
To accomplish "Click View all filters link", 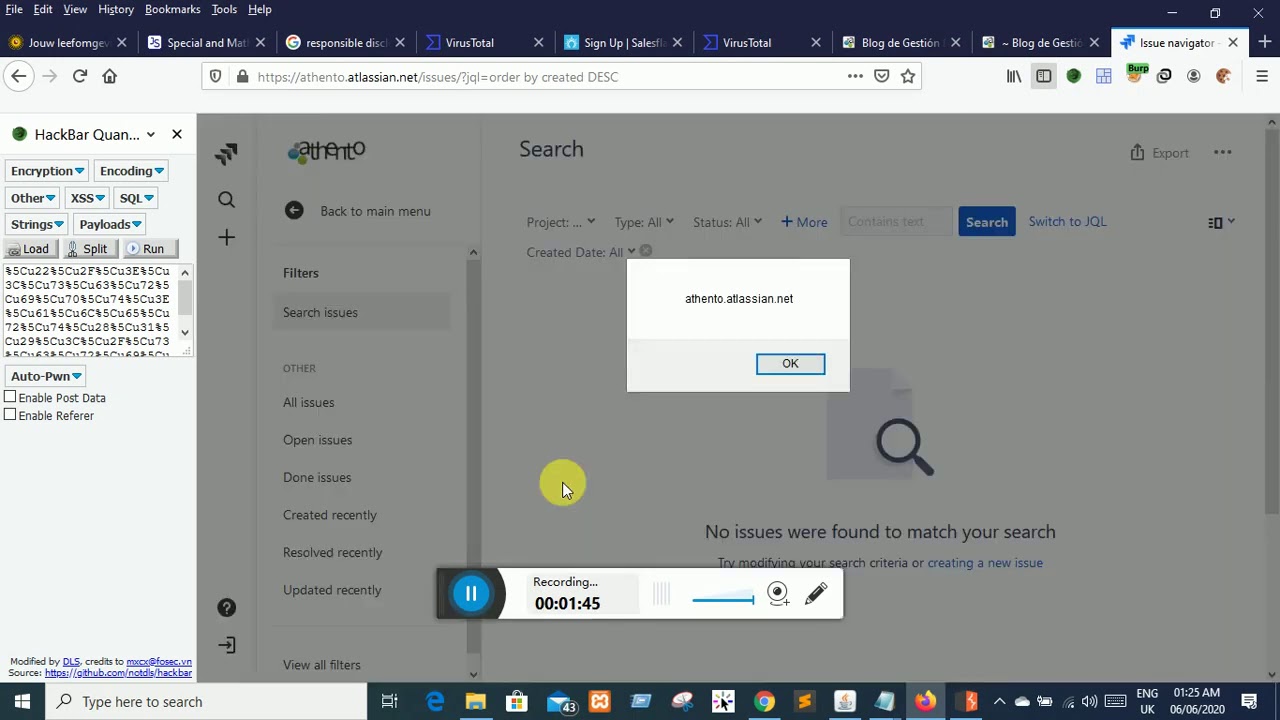I will [322, 665].
